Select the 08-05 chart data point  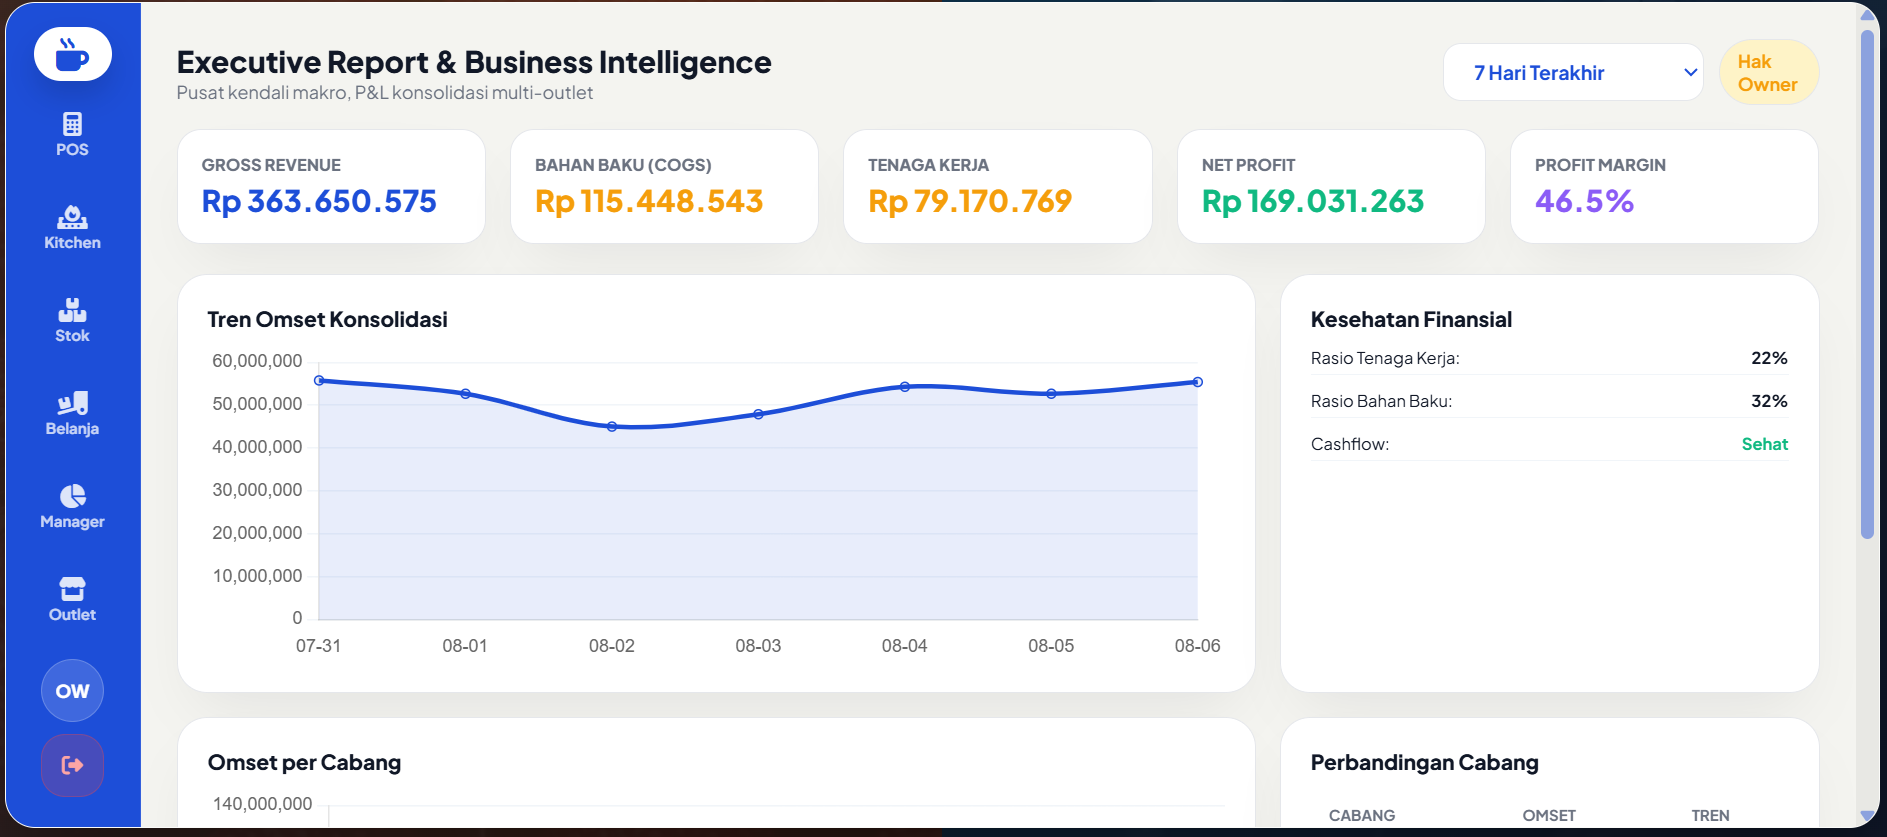point(1051,394)
